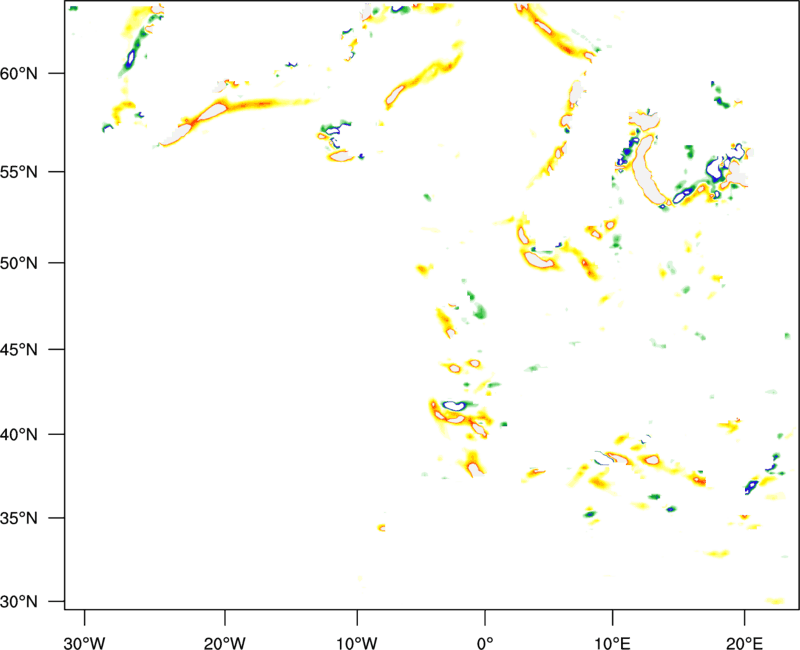800x650 pixels.
Task: Click the 10°W longitude axis label
Action: (357, 643)
